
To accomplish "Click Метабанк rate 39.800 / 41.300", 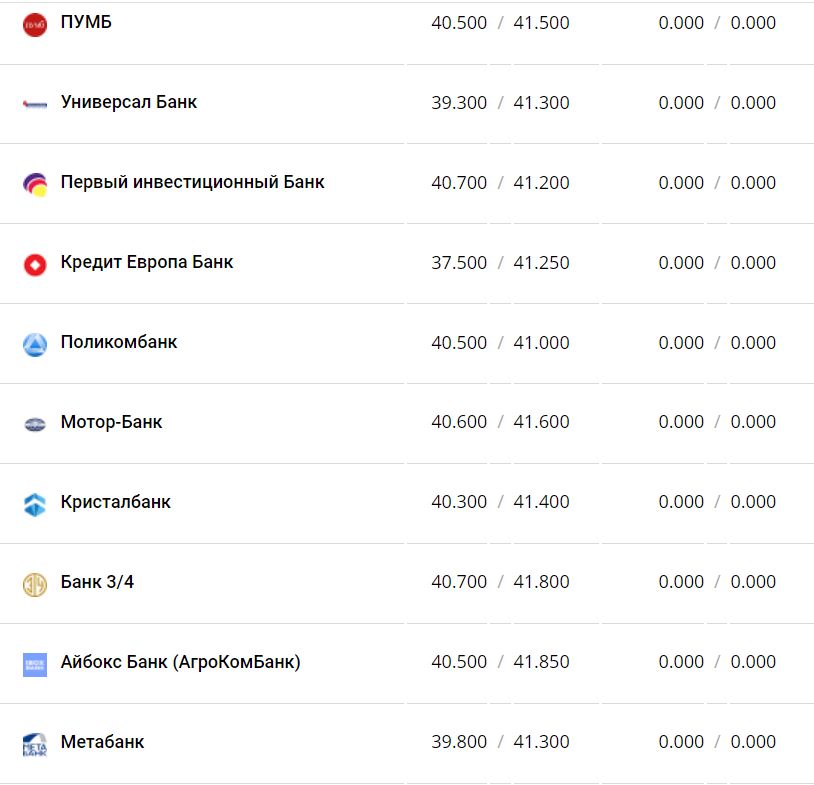I will click(x=500, y=742).
